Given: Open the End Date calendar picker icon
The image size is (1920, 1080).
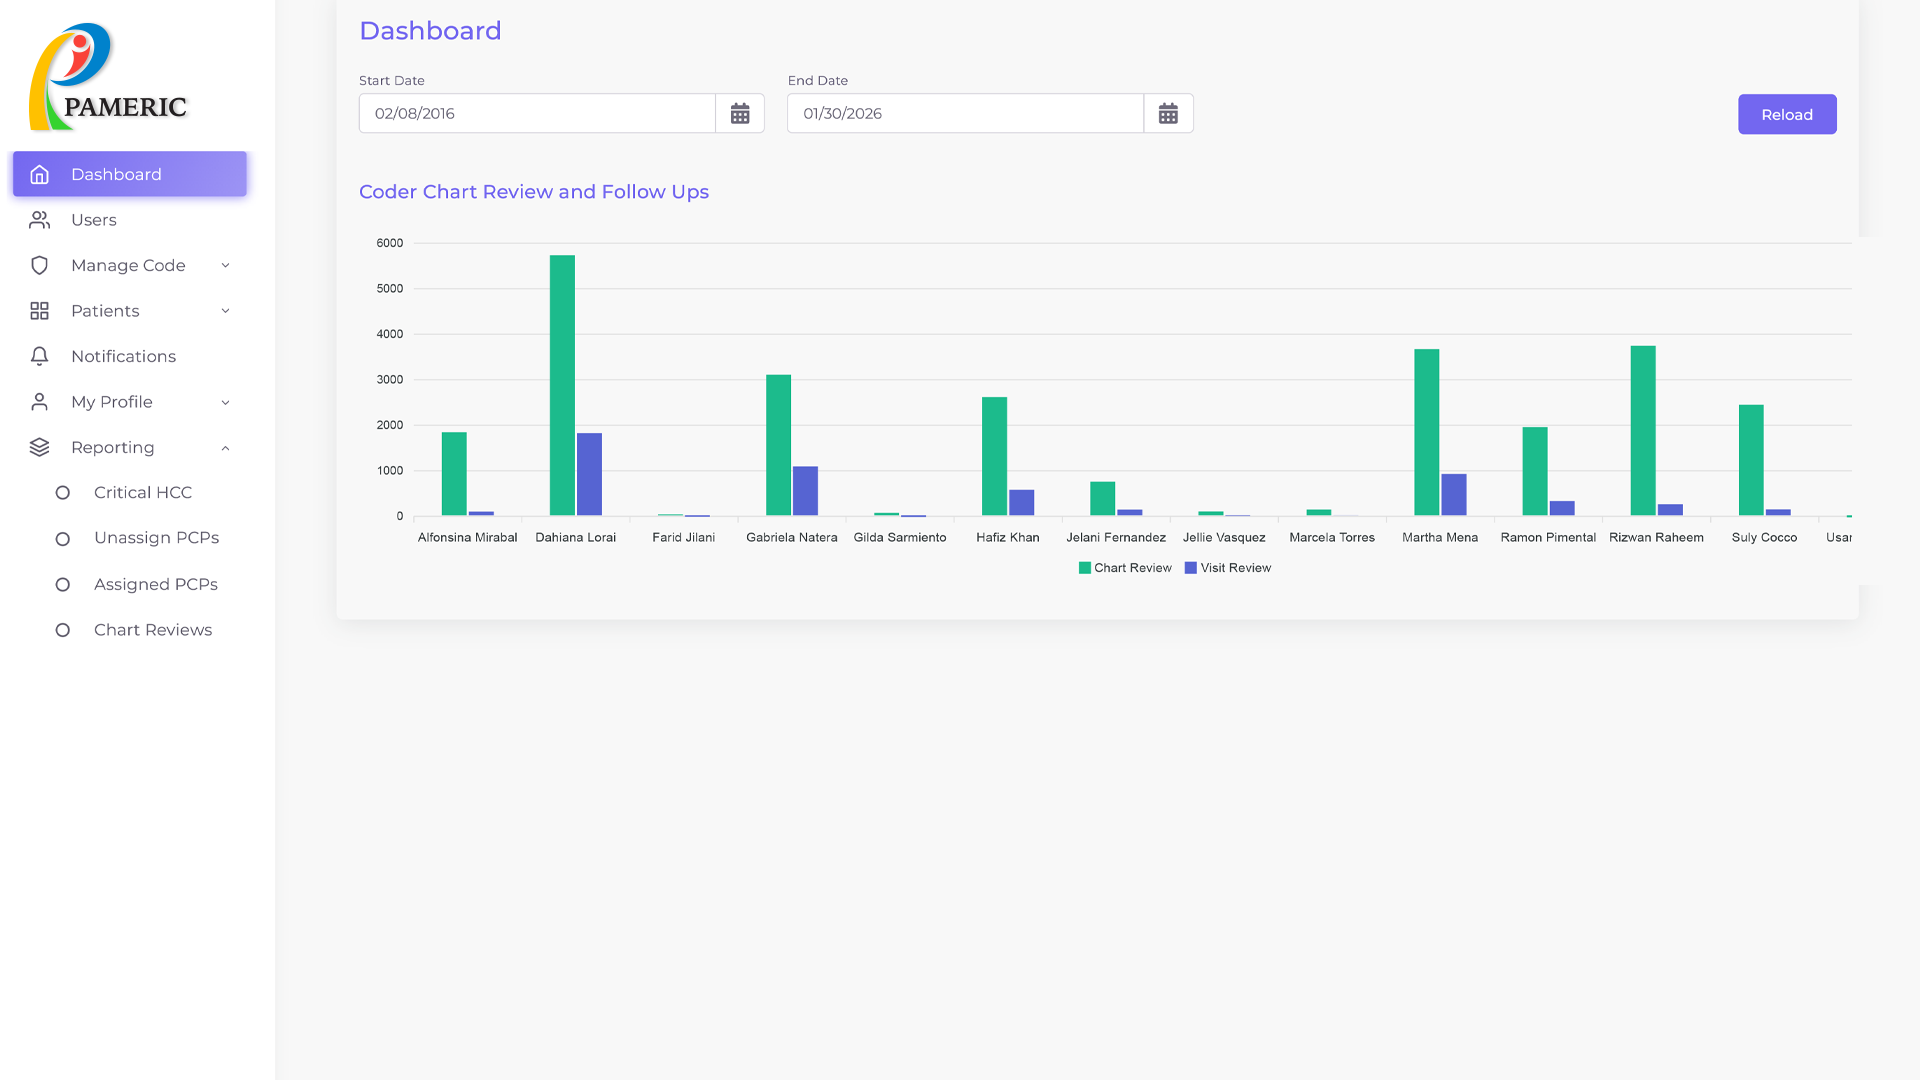Looking at the screenshot, I should [1168, 114].
